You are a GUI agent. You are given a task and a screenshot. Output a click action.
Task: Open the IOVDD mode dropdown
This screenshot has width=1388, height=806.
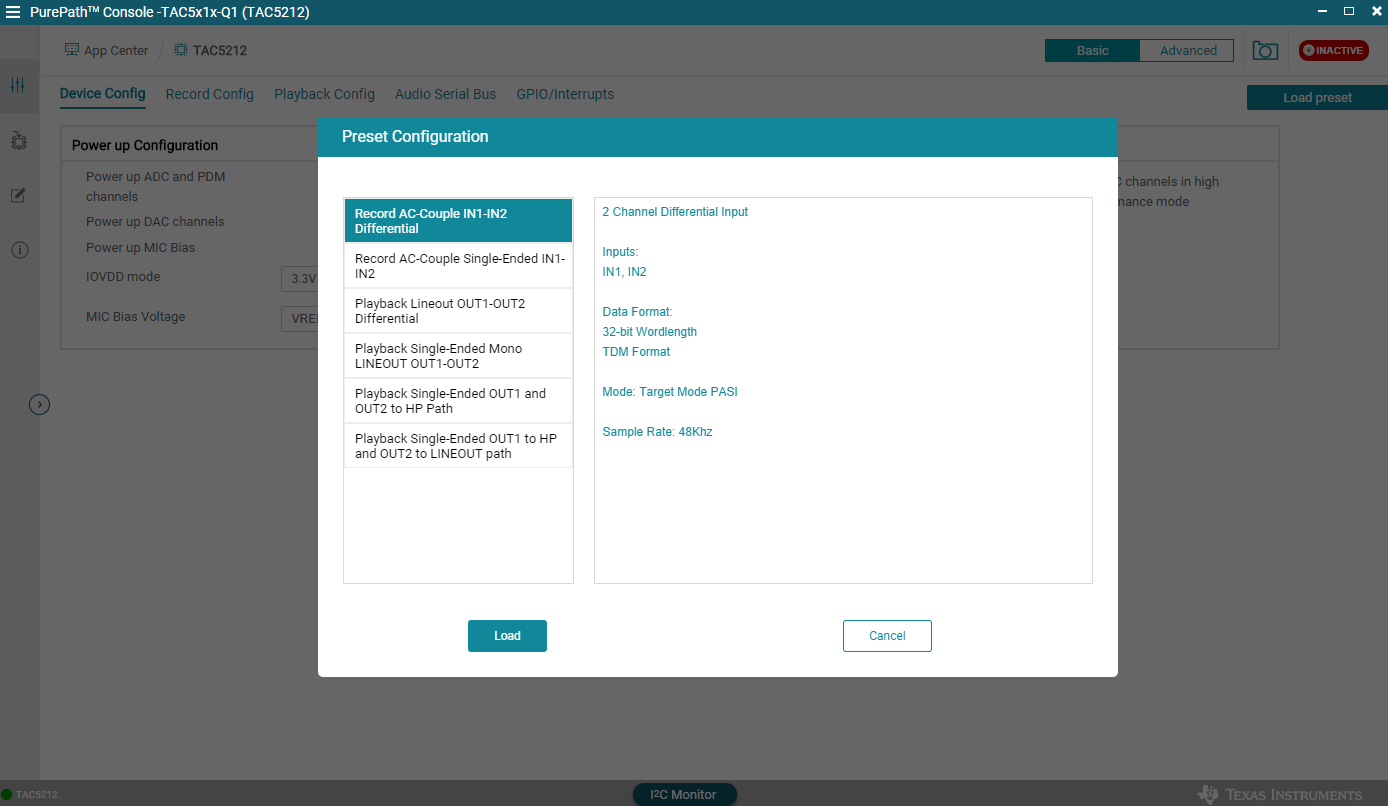pyautogui.click(x=300, y=279)
